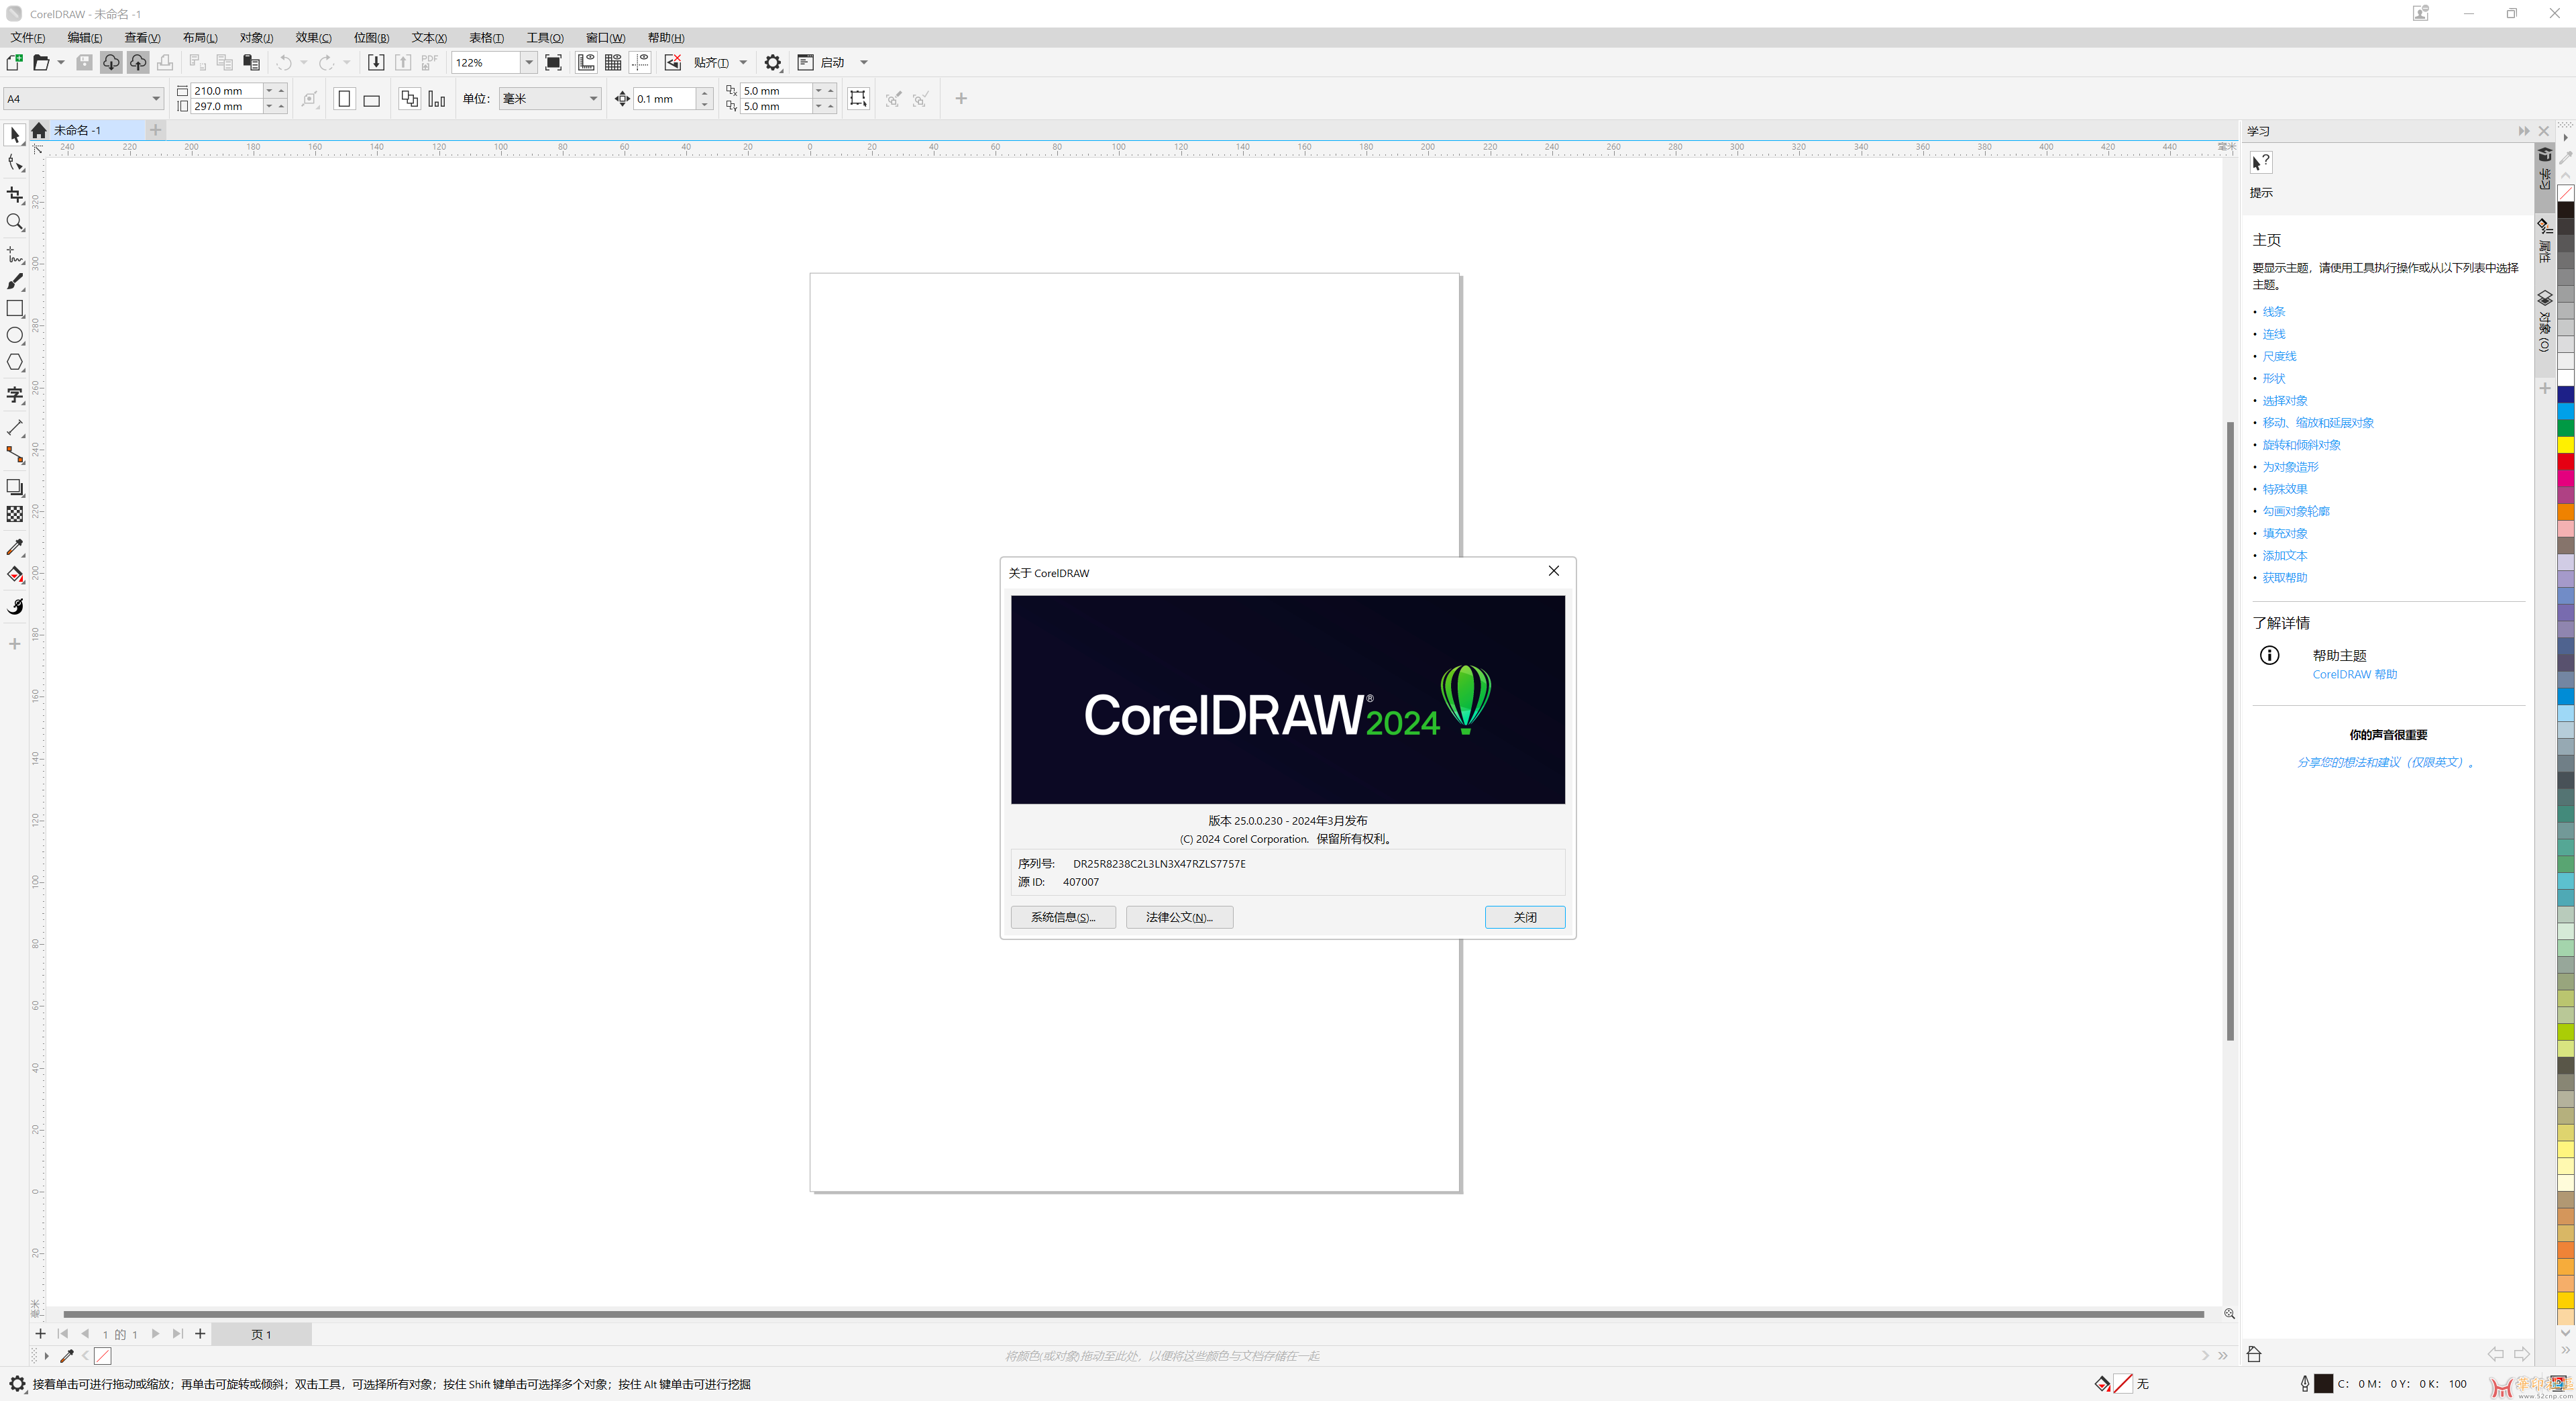This screenshot has height=1401, width=2576.
Task: Switch page to landscape orientation
Action: [372, 99]
